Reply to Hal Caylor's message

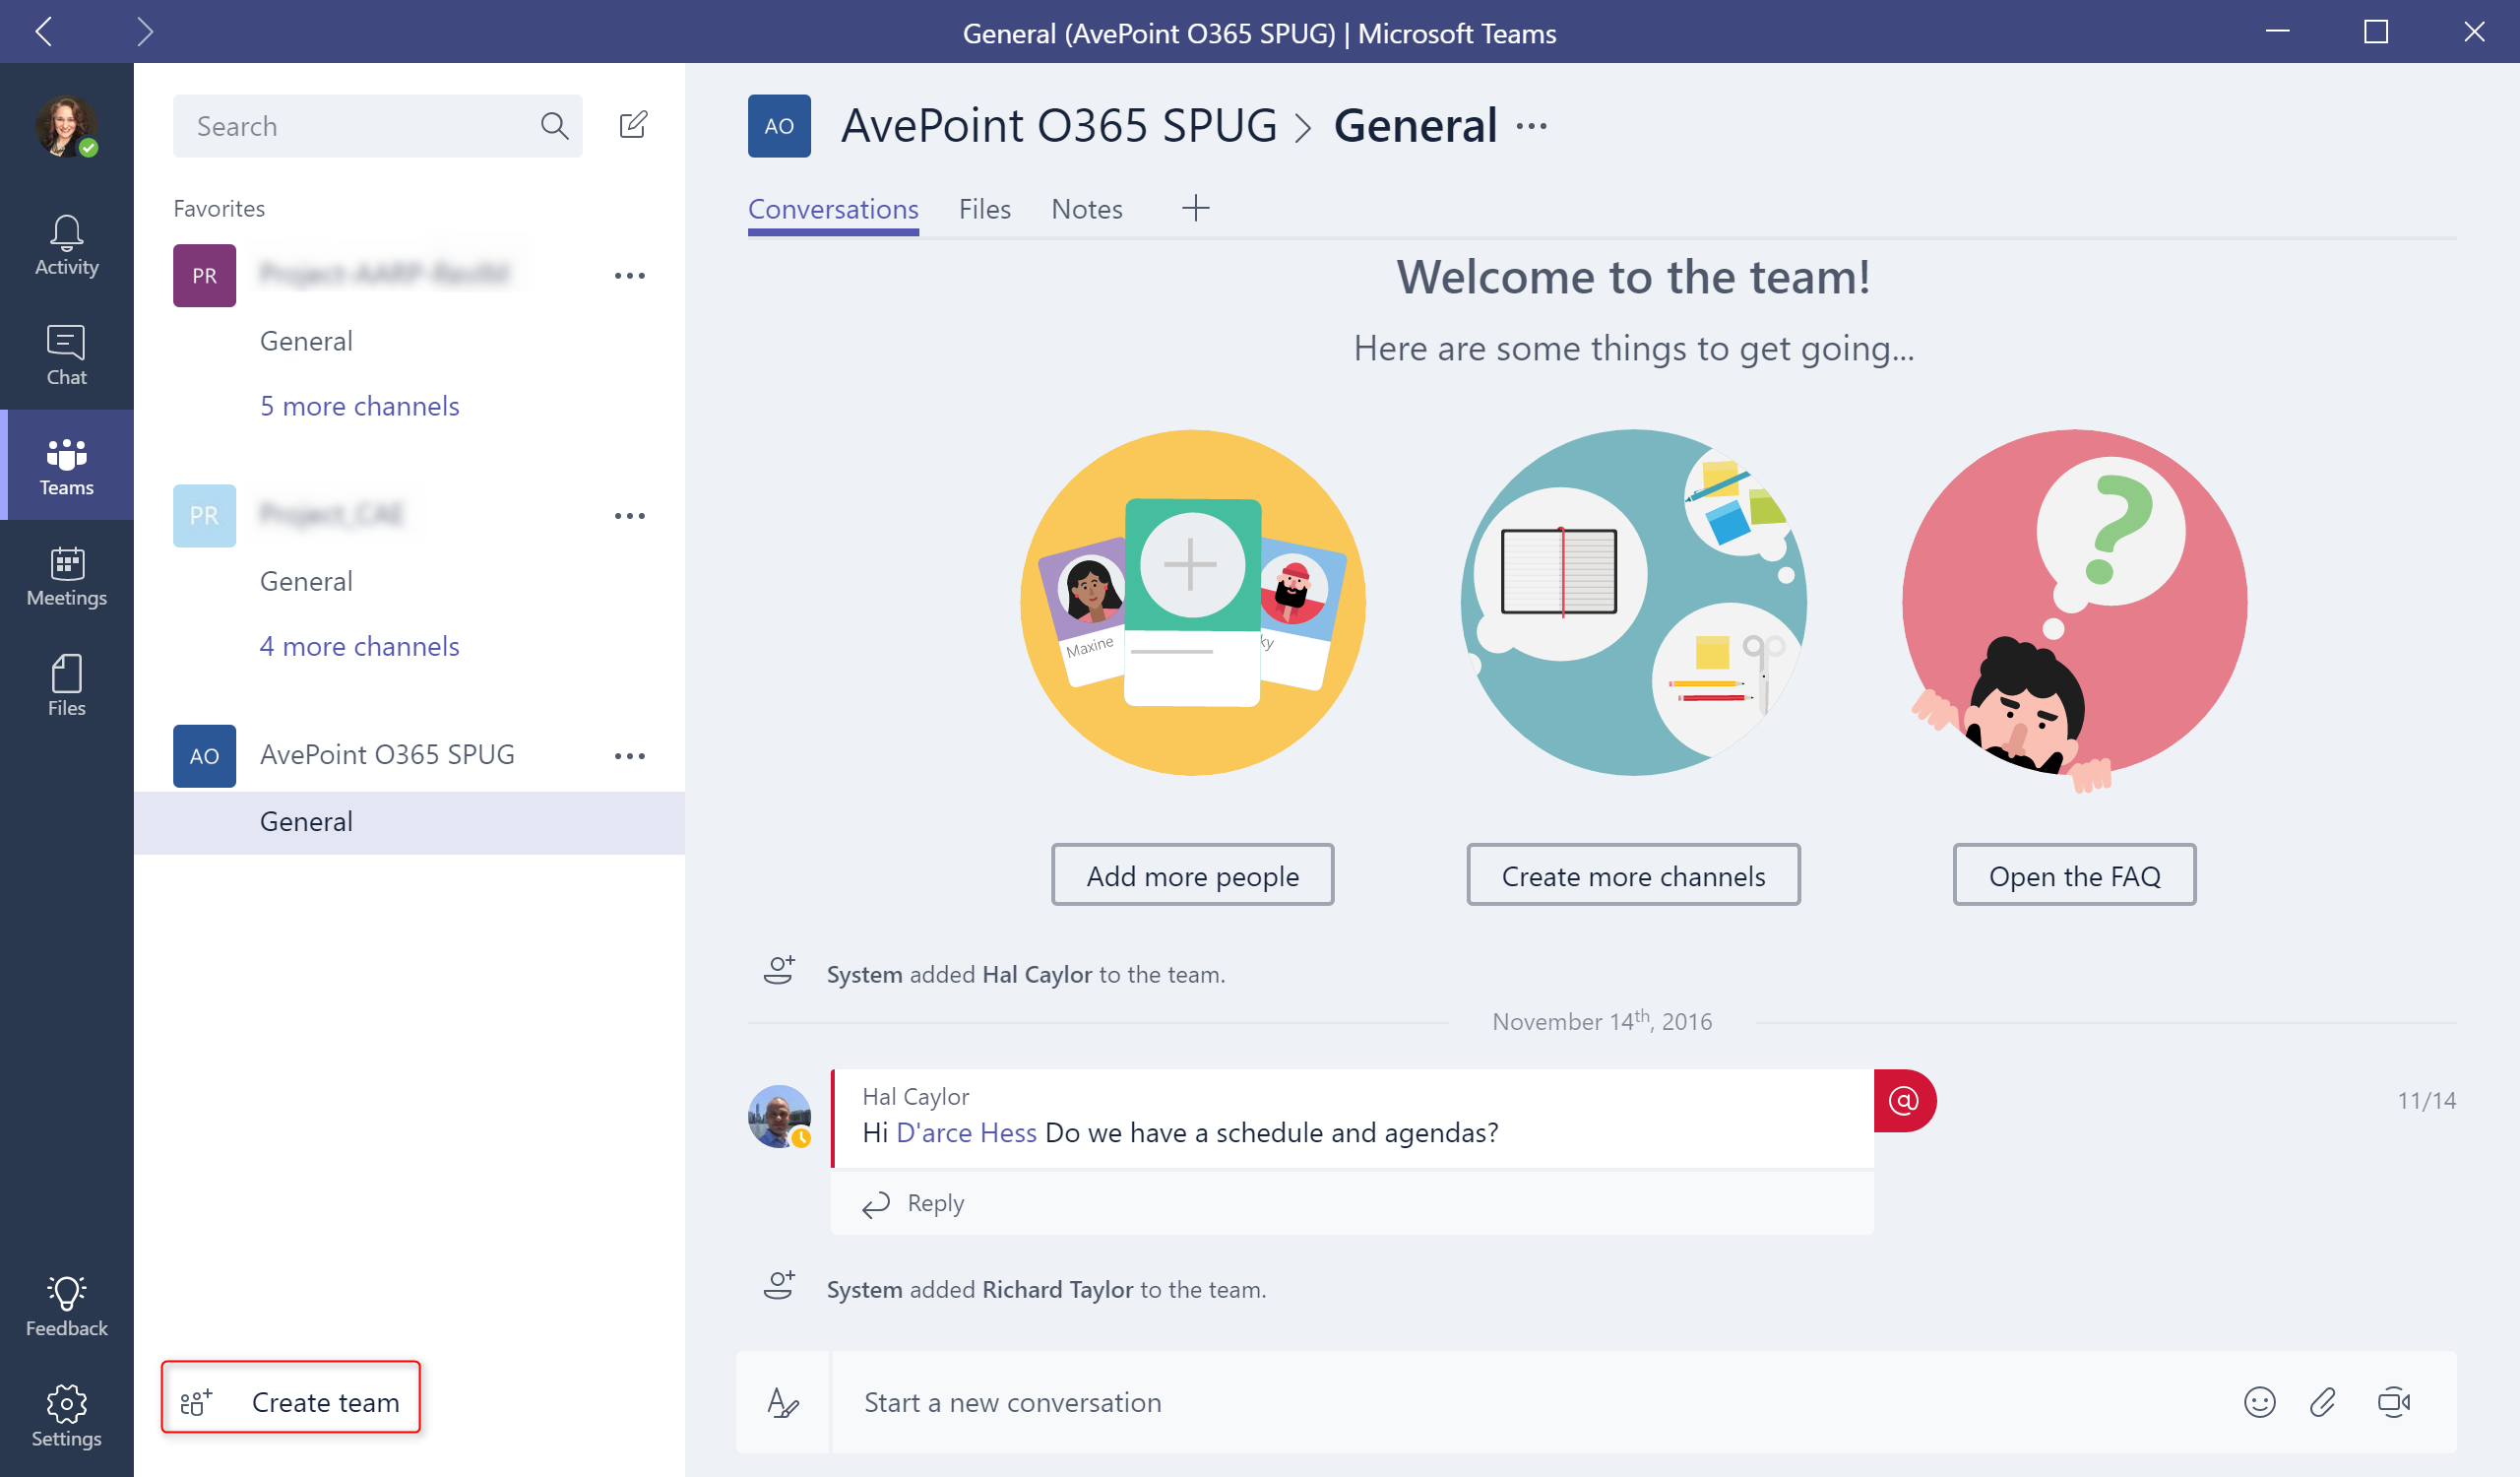click(914, 1203)
